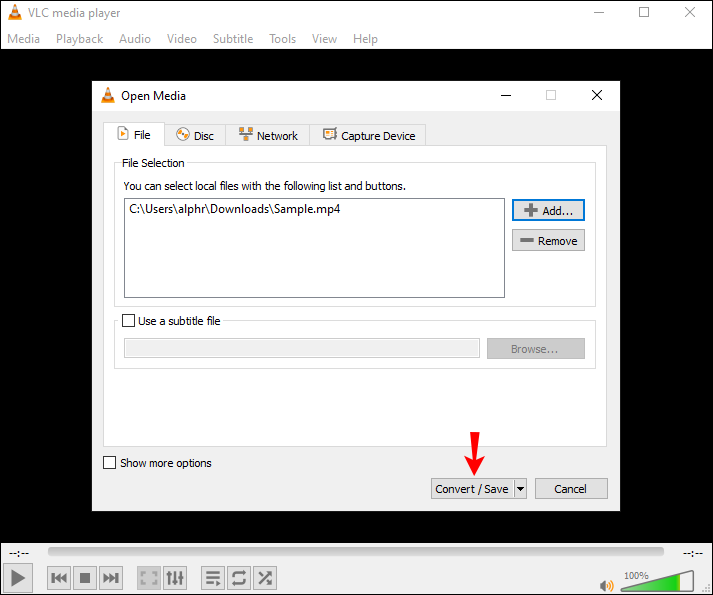Toggle the playlist view

(x=213, y=578)
